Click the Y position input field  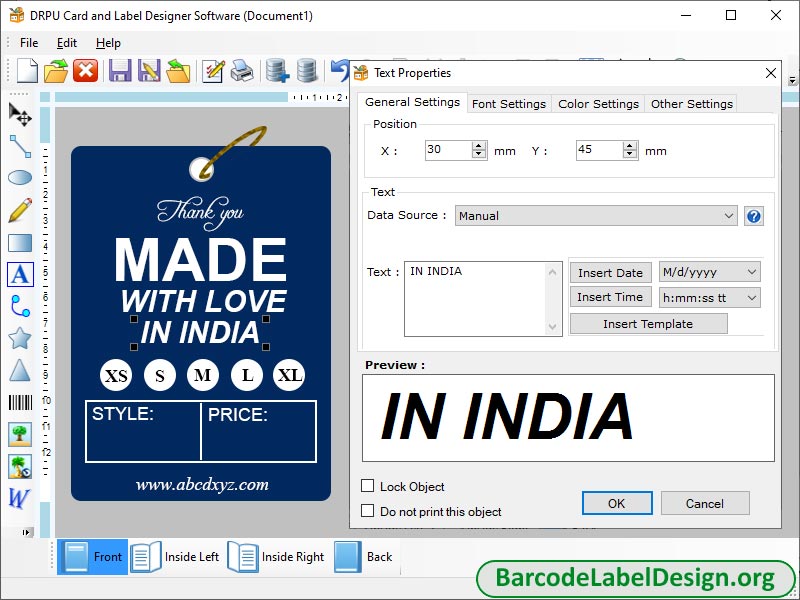tap(600, 150)
